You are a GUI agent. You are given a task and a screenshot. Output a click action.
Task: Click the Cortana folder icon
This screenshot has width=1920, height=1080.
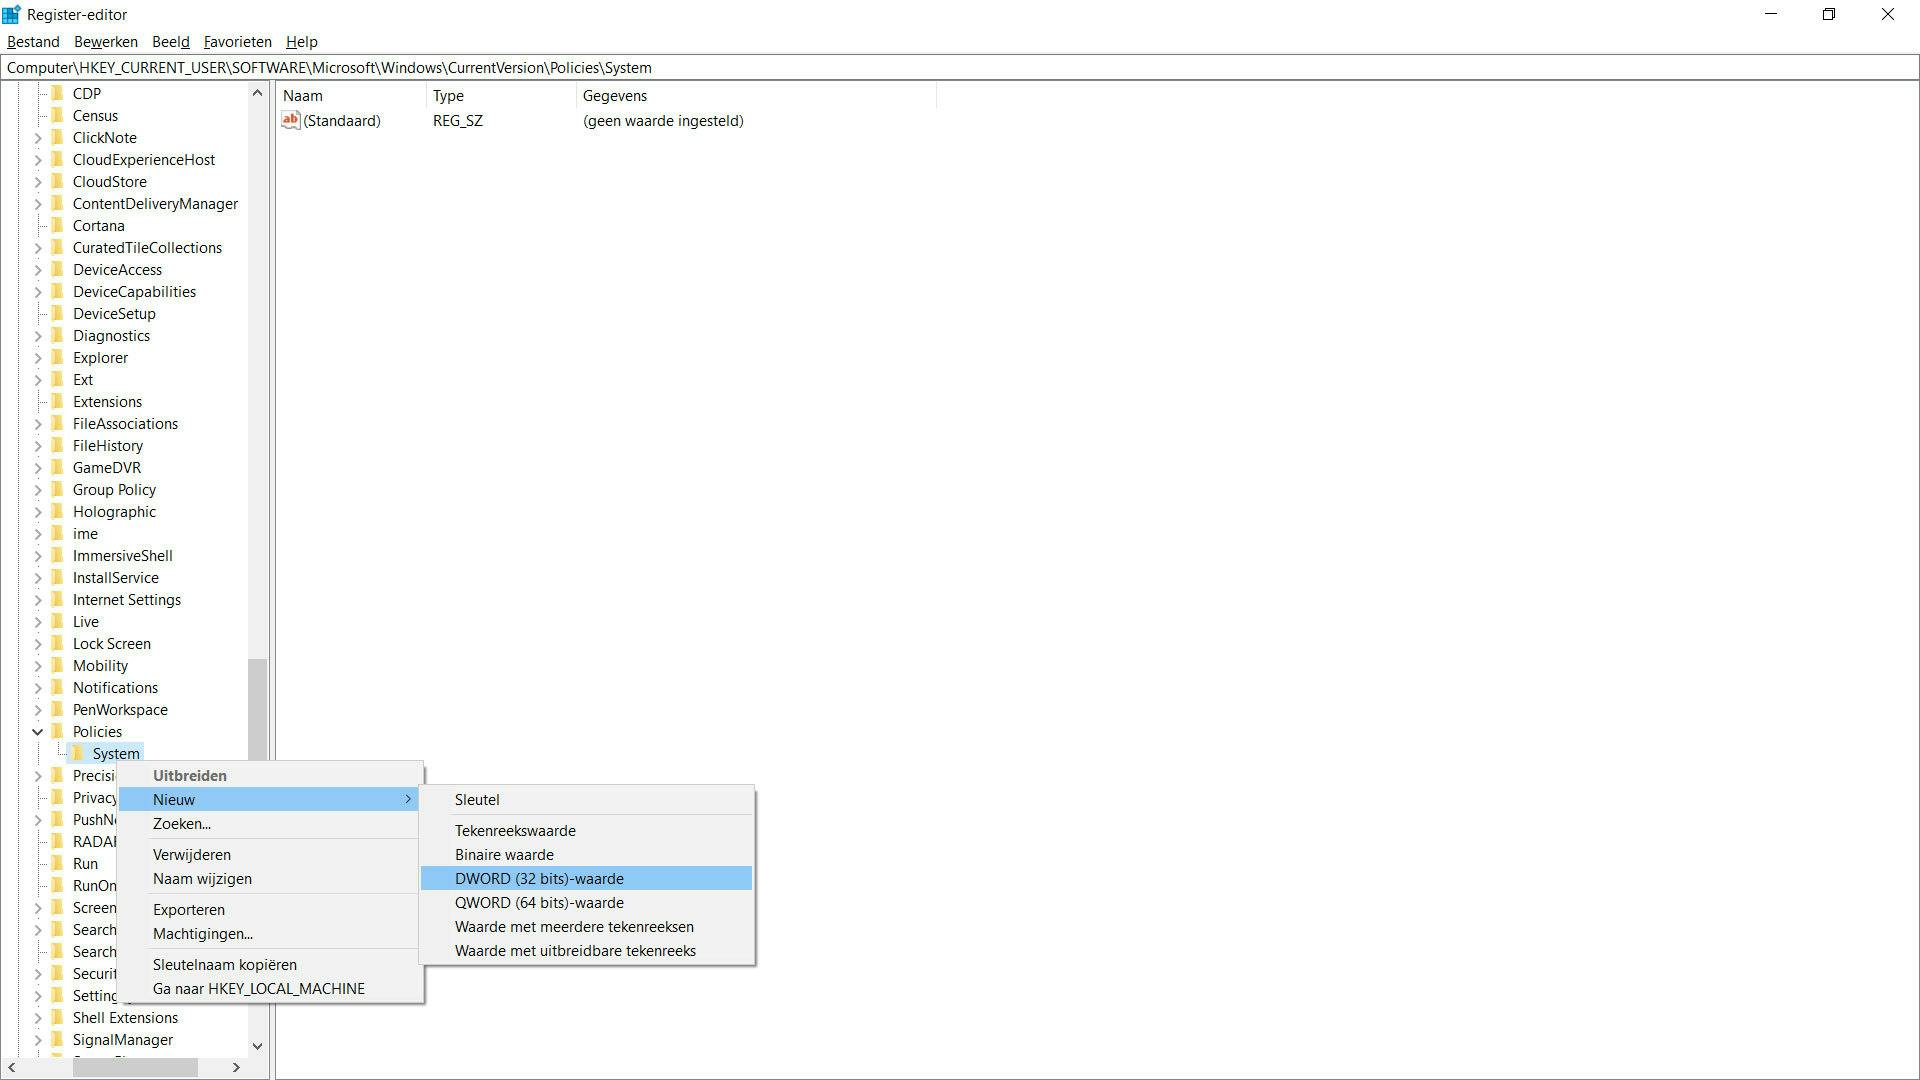tap(58, 225)
